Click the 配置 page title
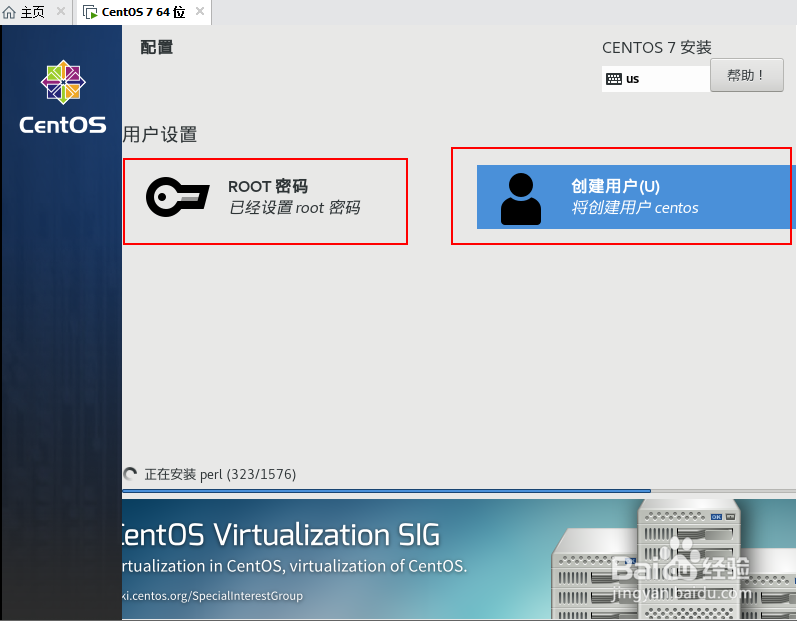 tap(157, 47)
